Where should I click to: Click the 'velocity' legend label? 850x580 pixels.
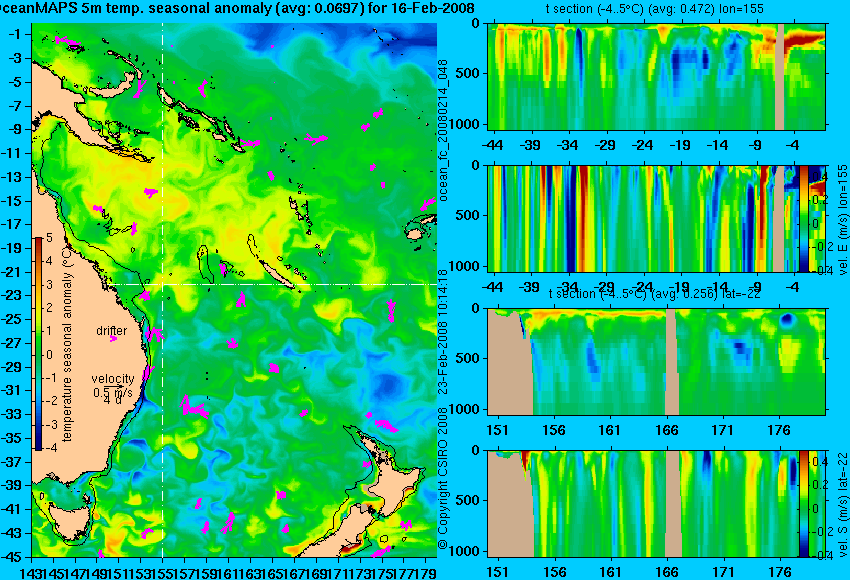click(113, 379)
